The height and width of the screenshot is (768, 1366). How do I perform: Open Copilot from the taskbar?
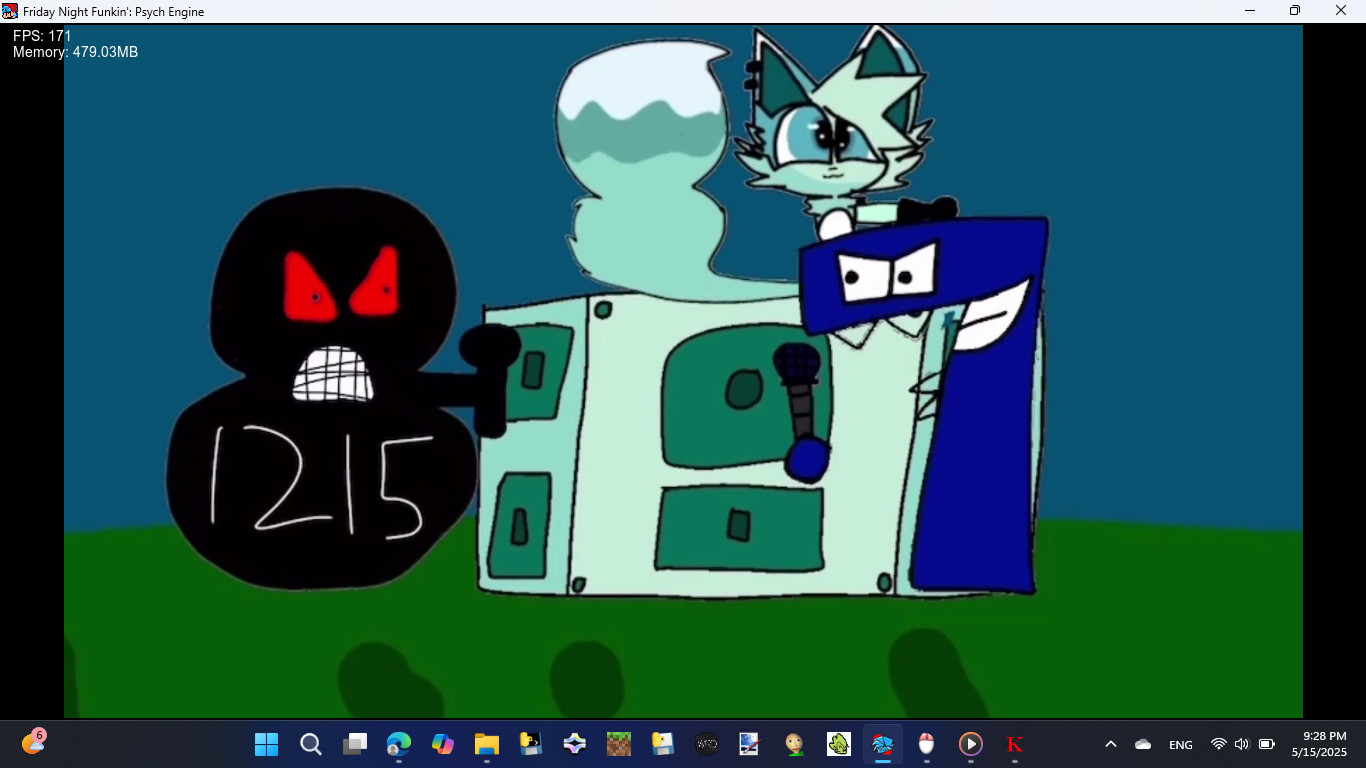pyautogui.click(x=443, y=744)
